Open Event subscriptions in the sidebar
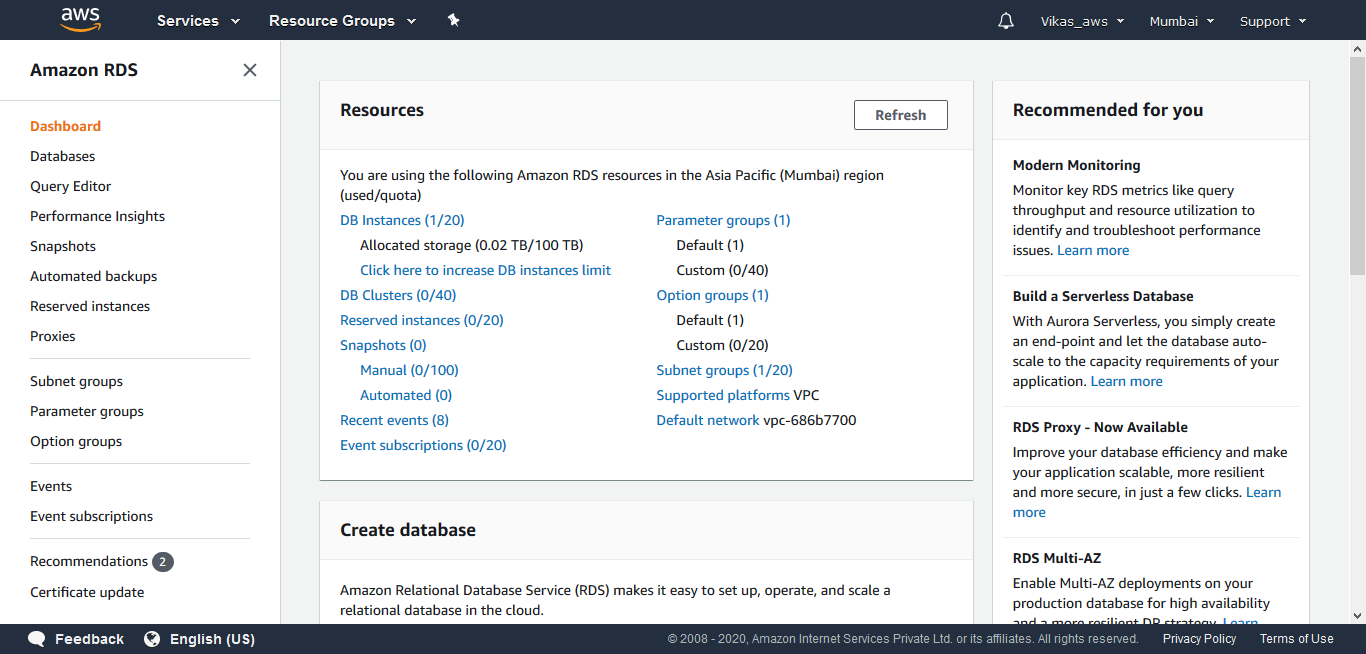The width and height of the screenshot is (1366, 654). [92, 516]
